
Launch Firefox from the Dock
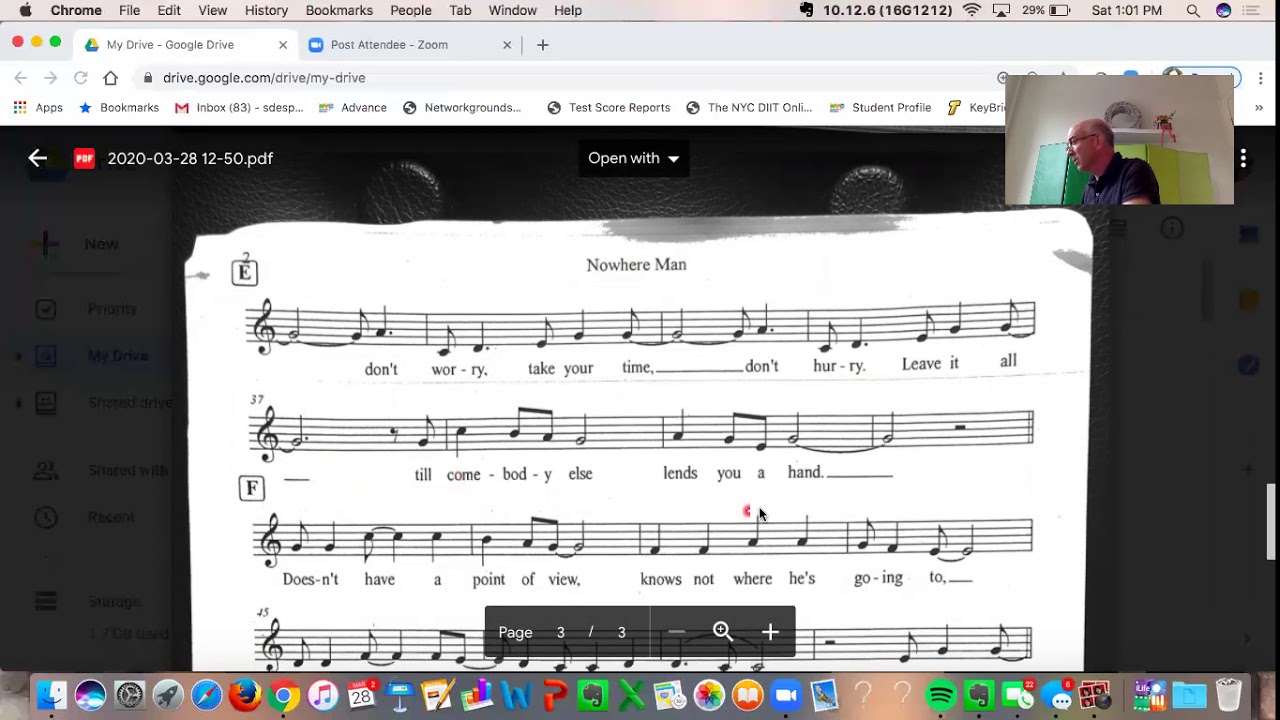[245, 695]
